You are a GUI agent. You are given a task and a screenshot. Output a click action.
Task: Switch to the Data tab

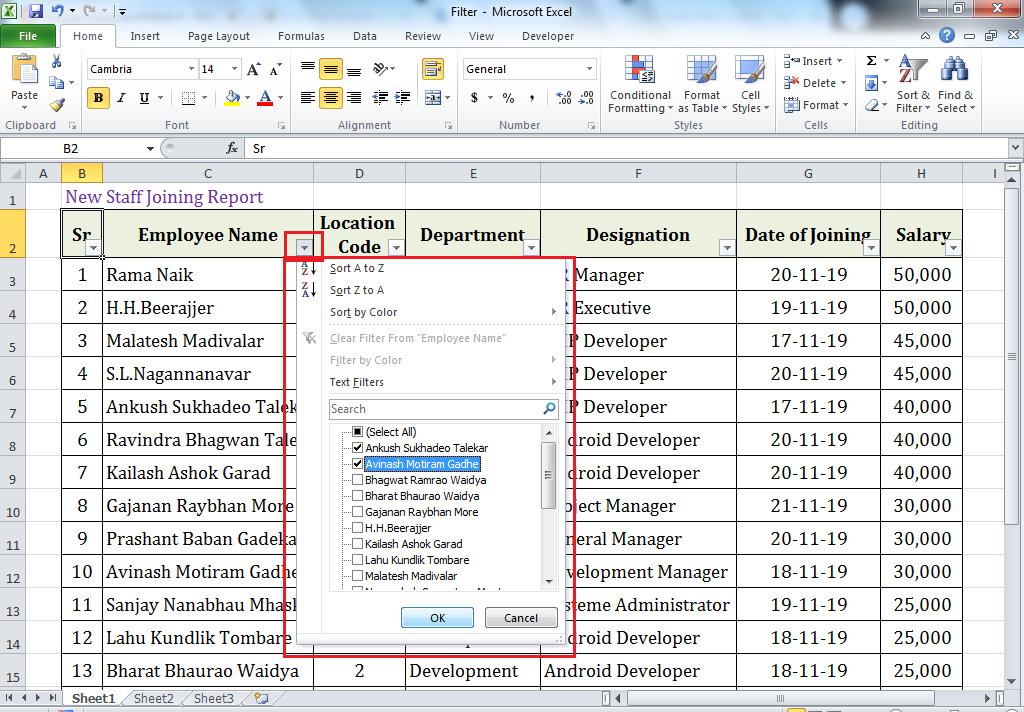click(364, 37)
